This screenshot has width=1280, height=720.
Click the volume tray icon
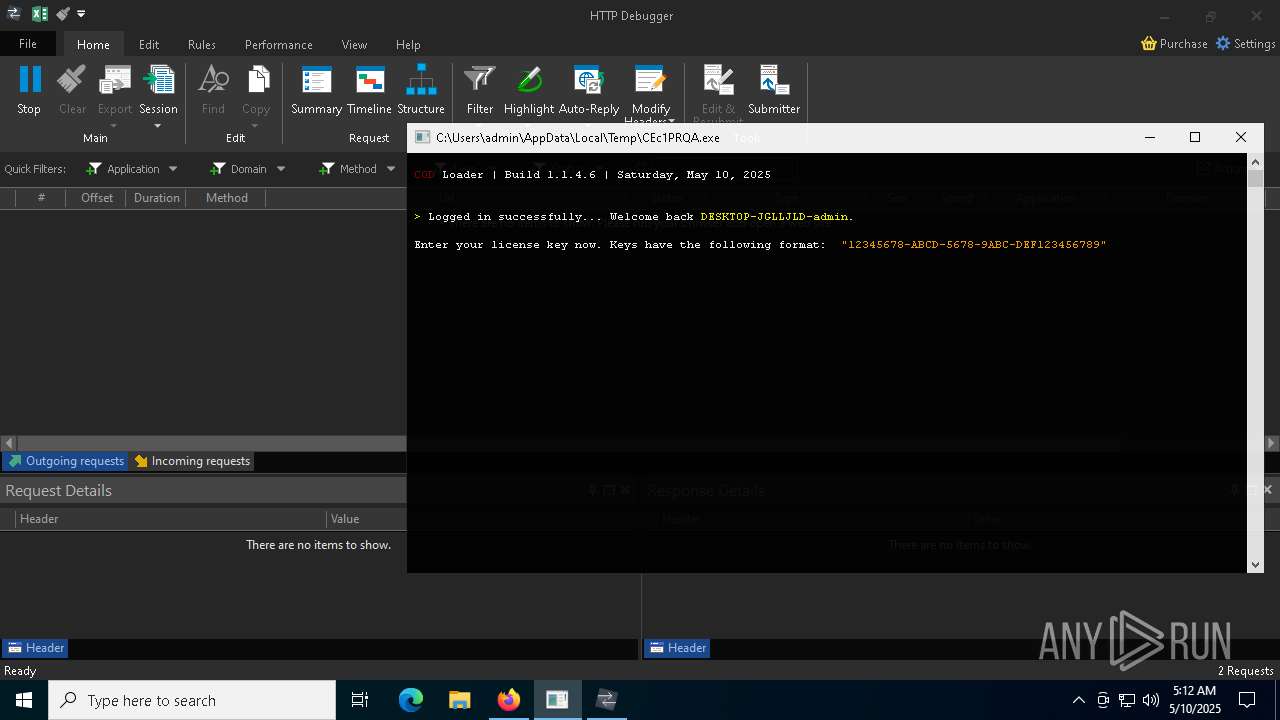click(1150, 700)
